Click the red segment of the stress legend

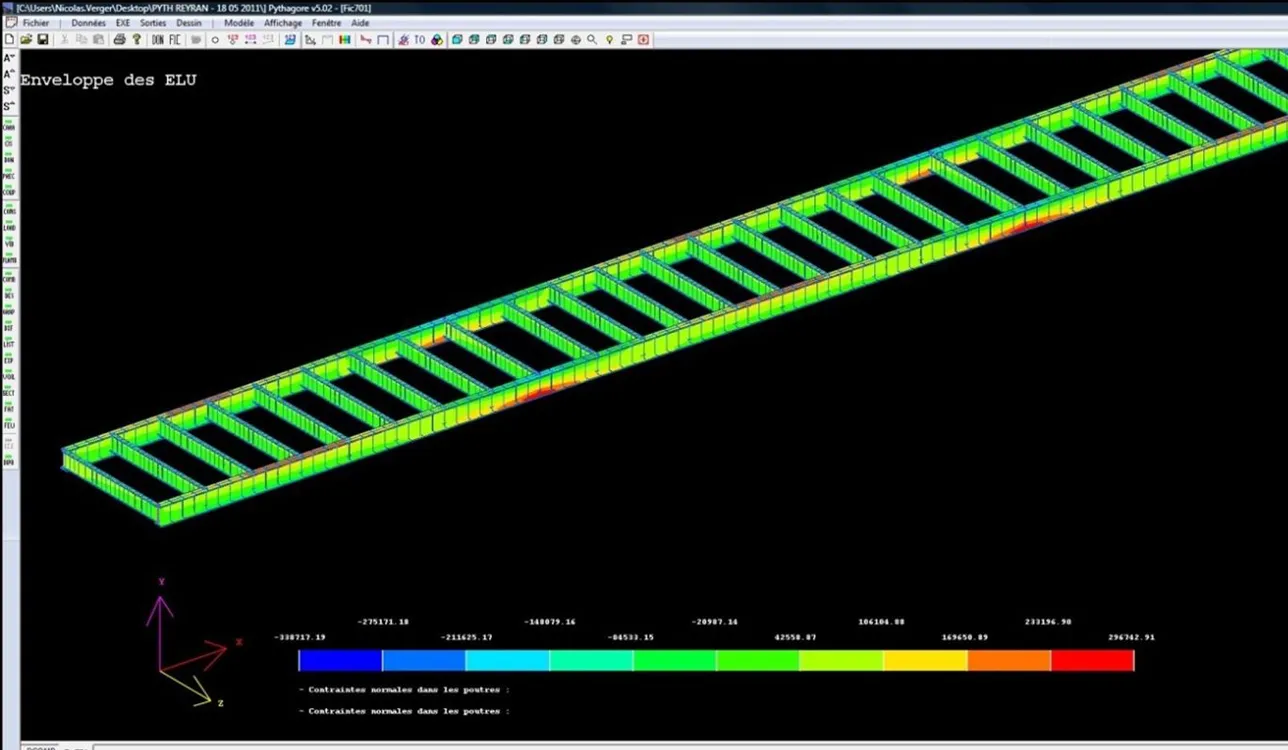coord(1092,661)
